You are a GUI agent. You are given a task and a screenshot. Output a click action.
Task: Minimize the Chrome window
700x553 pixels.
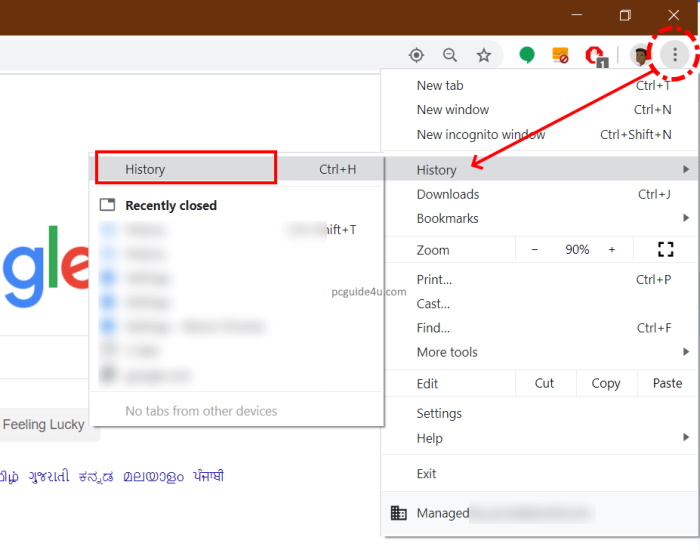577,15
